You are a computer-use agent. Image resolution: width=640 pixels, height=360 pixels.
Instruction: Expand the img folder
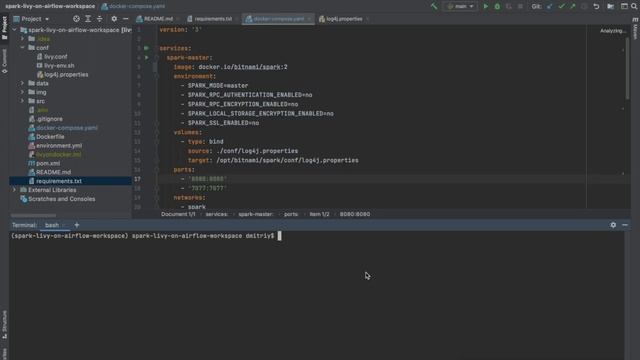coord(22,92)
